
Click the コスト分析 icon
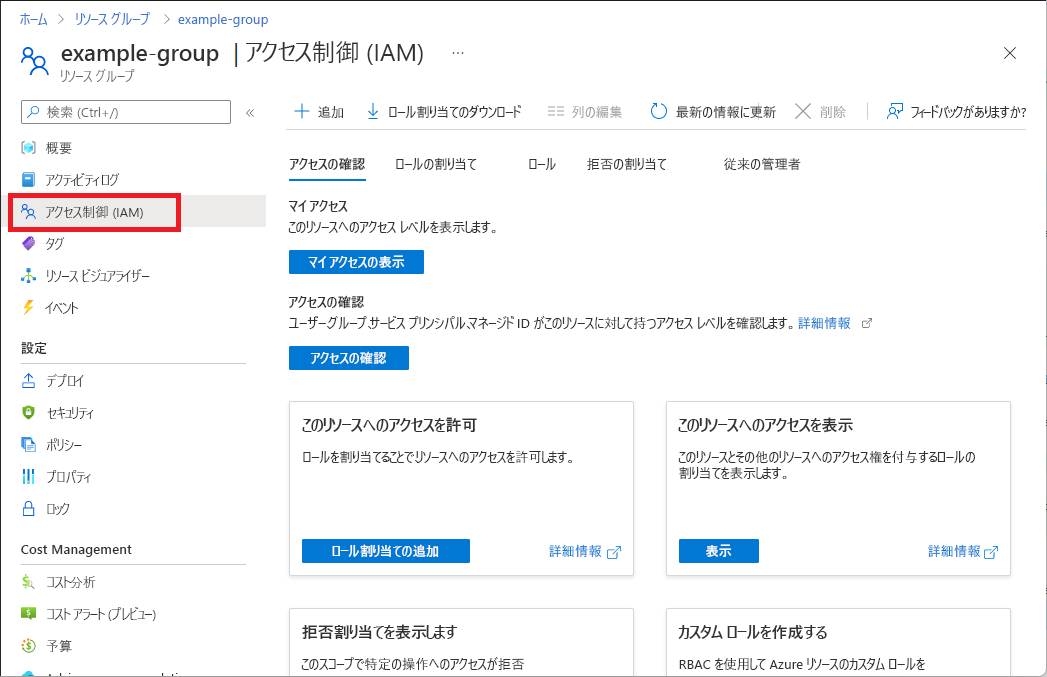28,582
